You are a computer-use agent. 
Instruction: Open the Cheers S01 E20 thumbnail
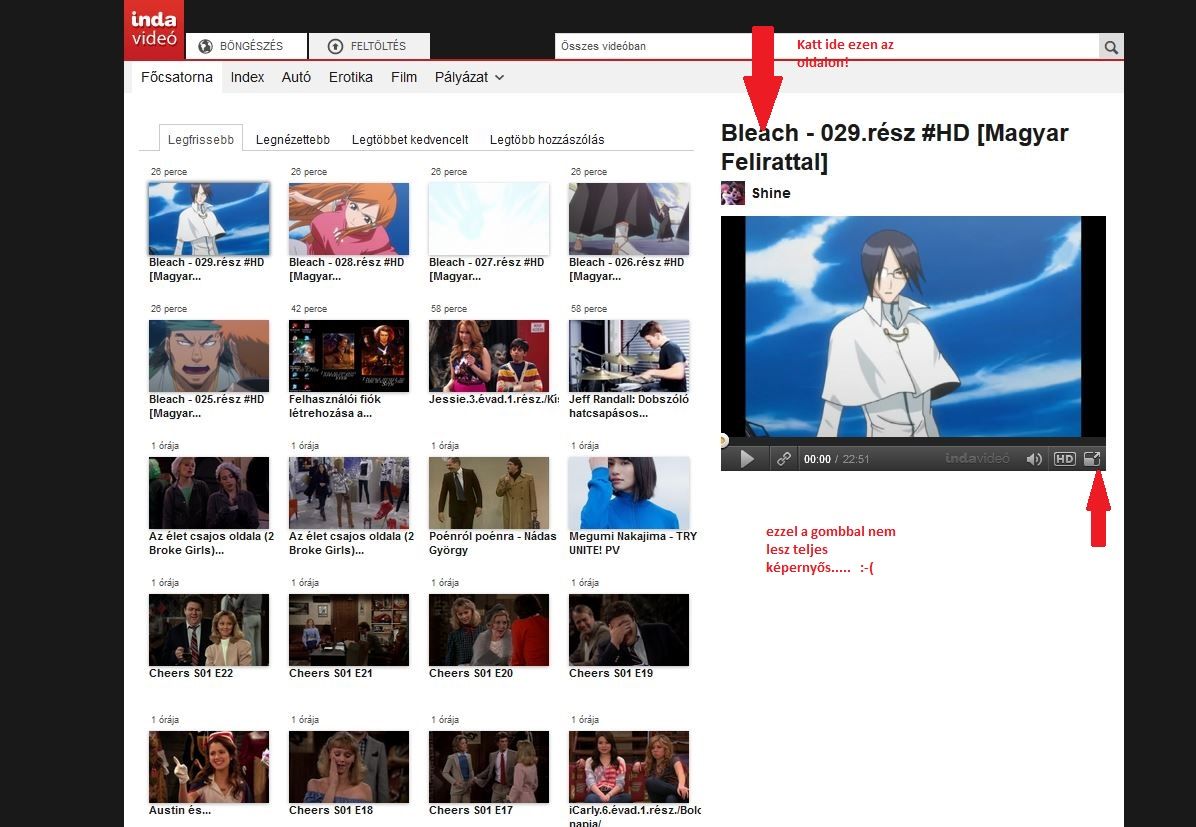coord(489,630)
